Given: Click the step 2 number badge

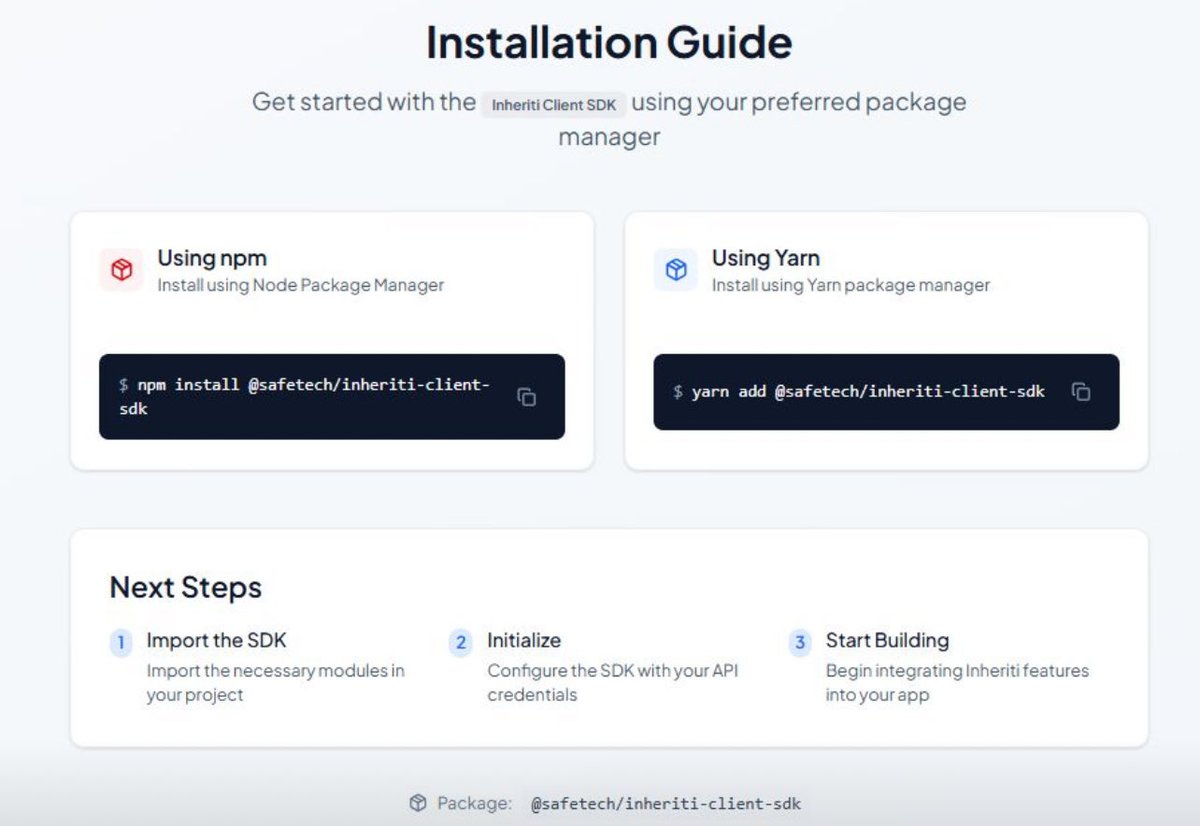Looking at the screenshot, I should (460, 643).
